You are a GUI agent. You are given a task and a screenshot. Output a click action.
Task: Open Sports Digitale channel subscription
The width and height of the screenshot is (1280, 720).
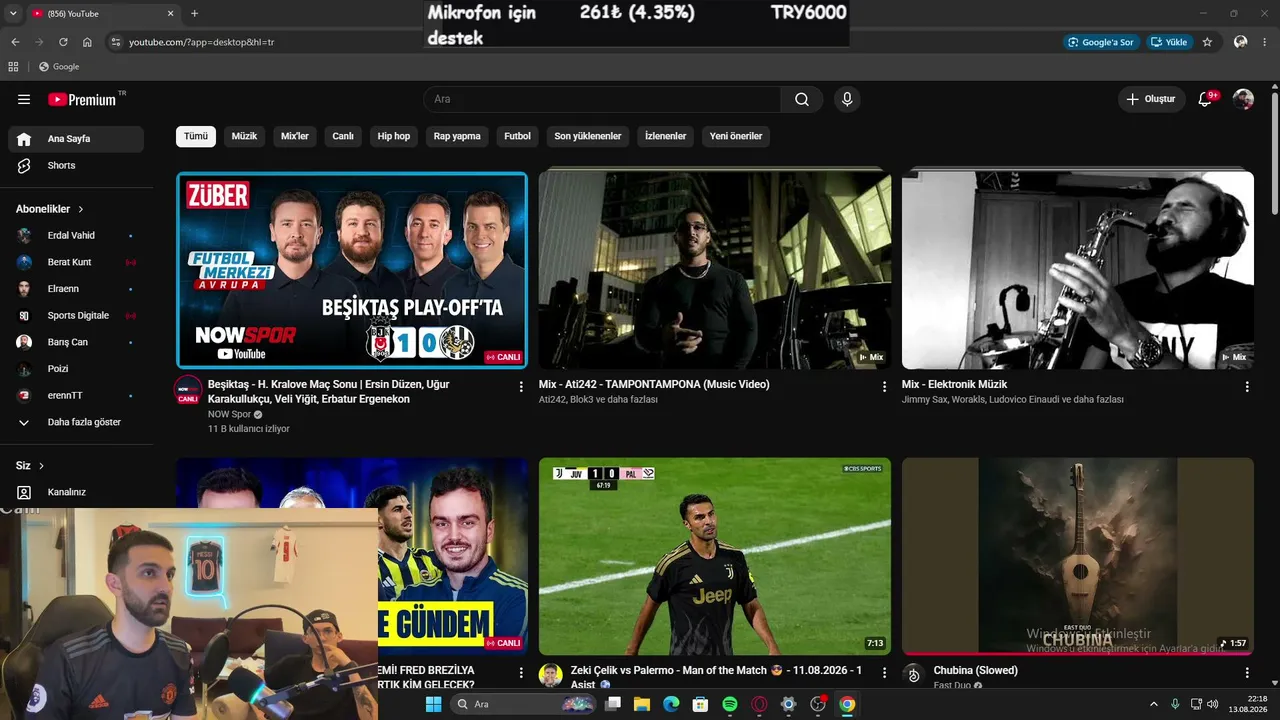(x=76, y=316)
